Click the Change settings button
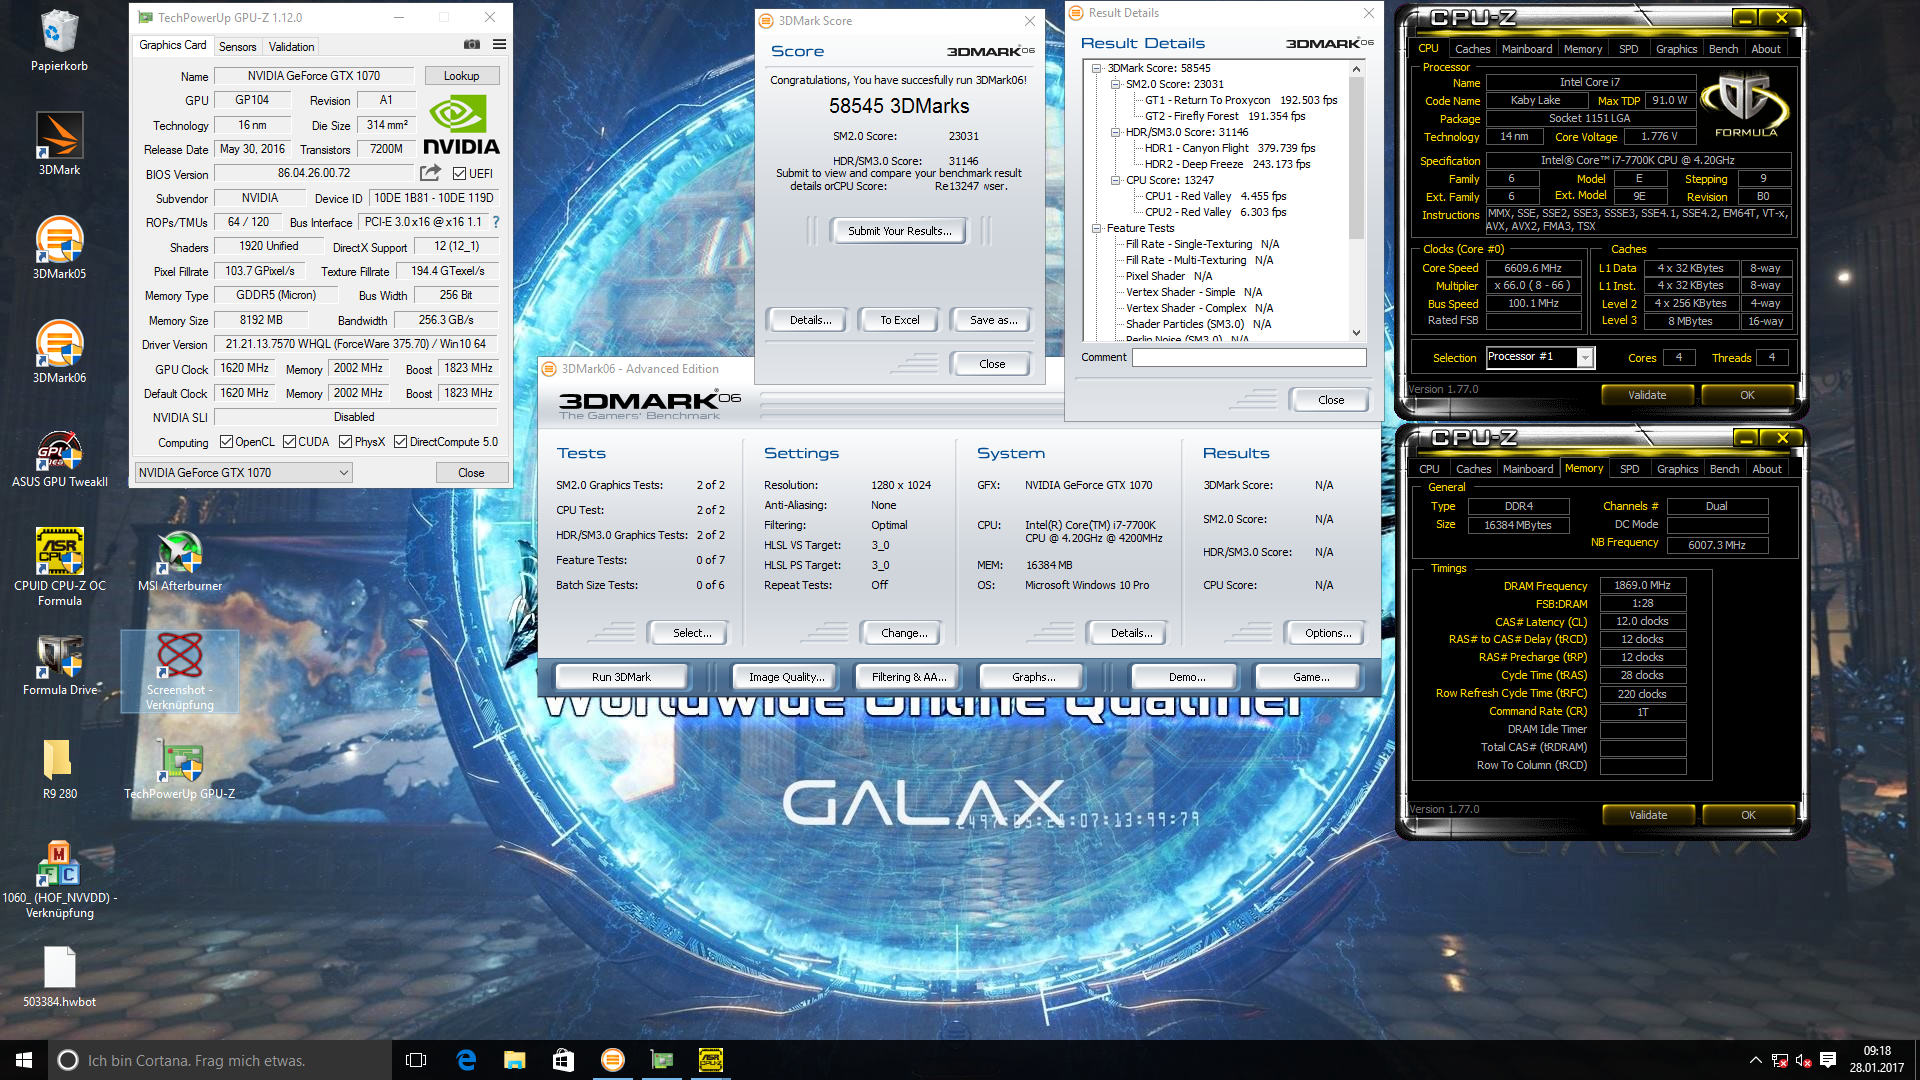1920x1080 pixels. tap(904, 633)
